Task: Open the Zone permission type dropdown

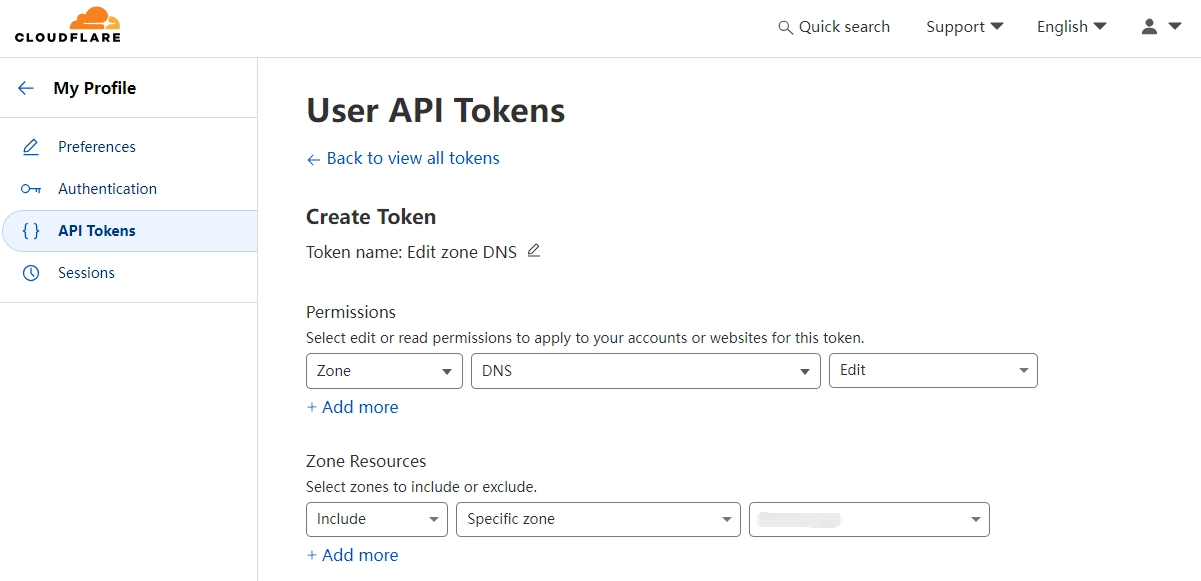Action: tap(384, 371)
